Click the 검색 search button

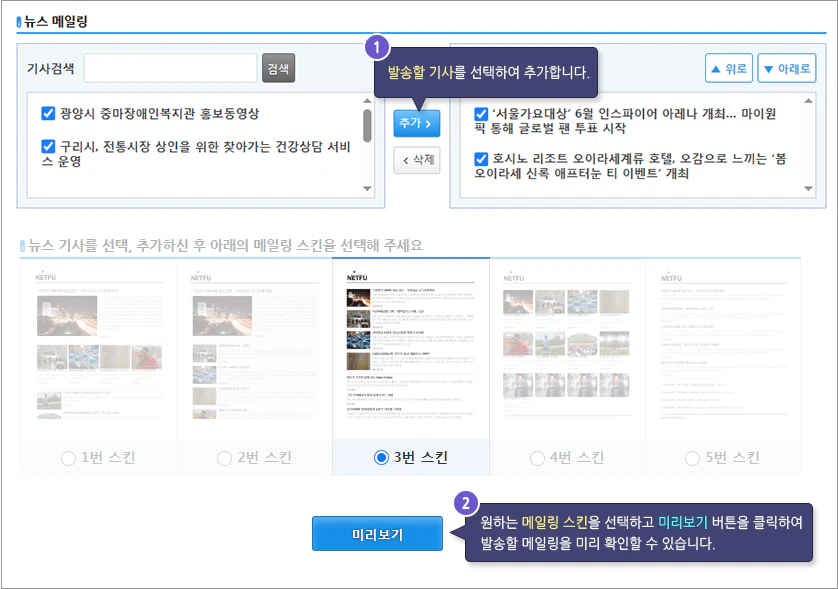pyautogui.click(x=278, y=68)
